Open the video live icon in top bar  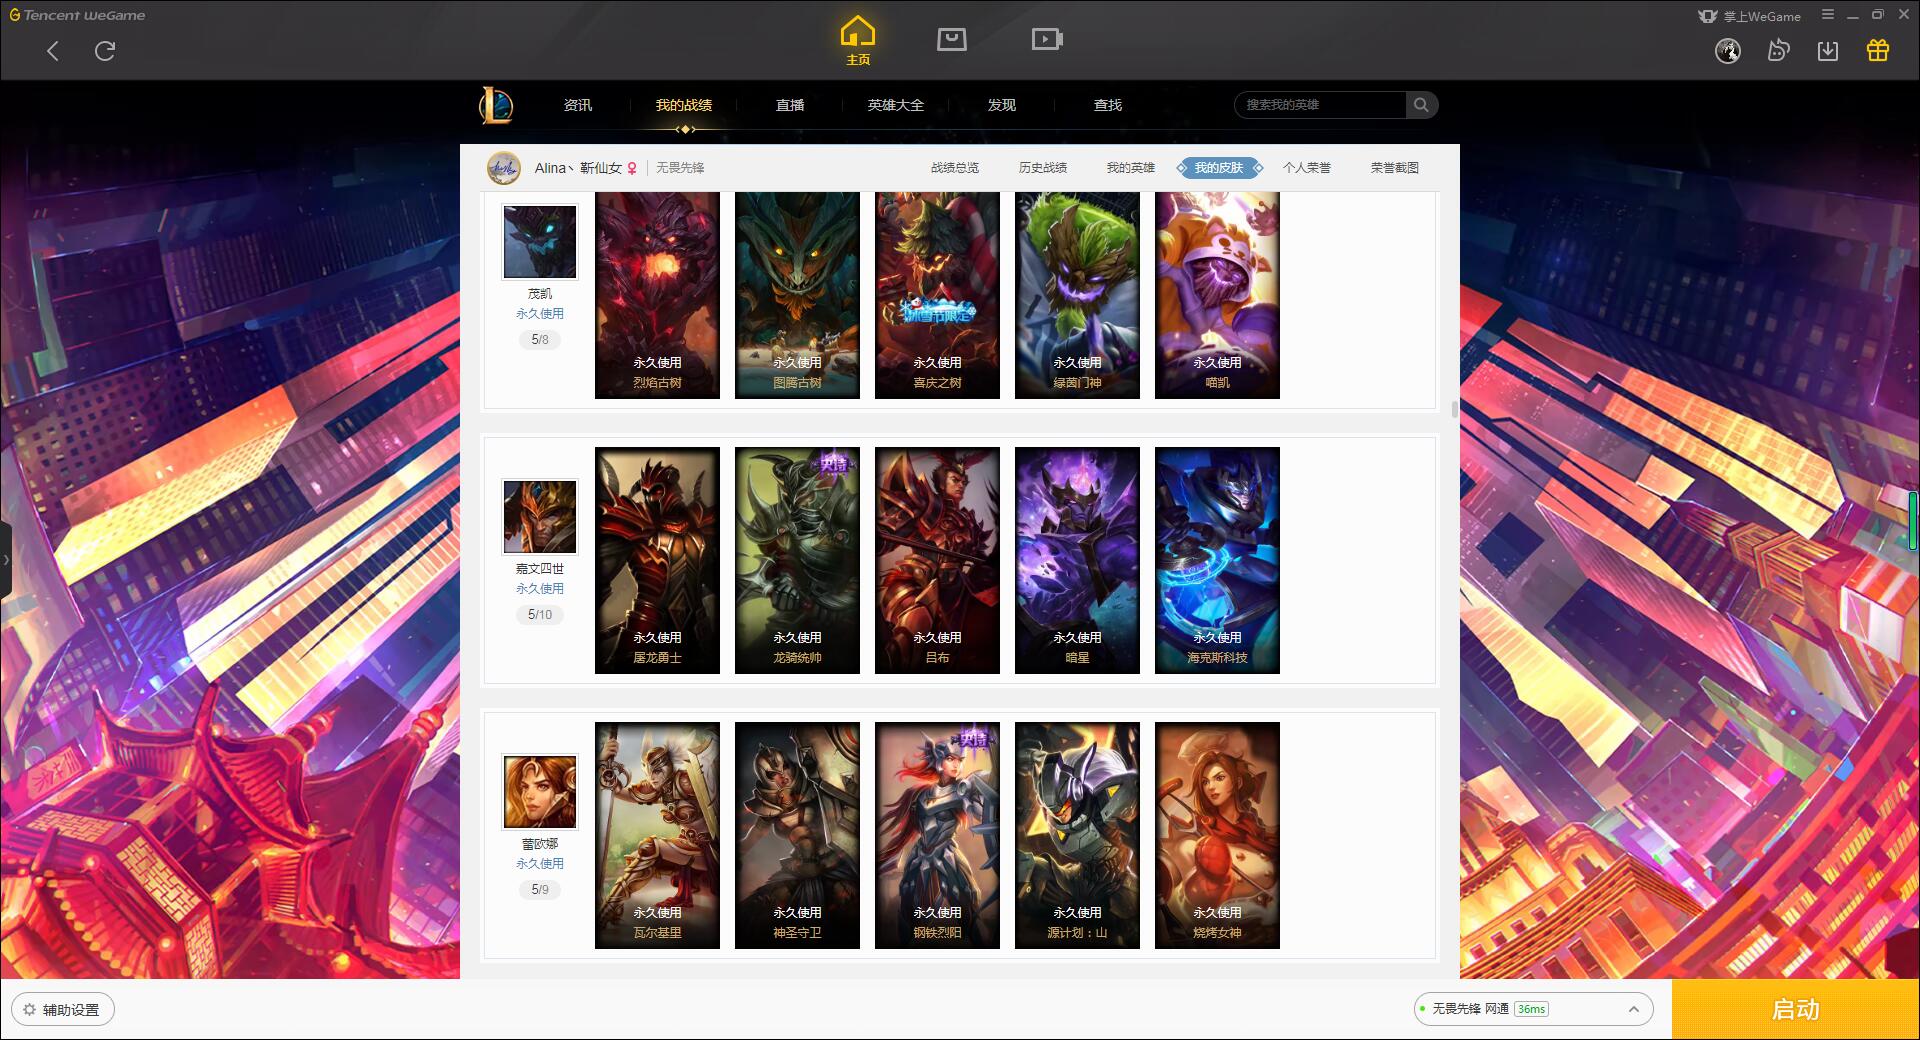[x=1047, y=39]
